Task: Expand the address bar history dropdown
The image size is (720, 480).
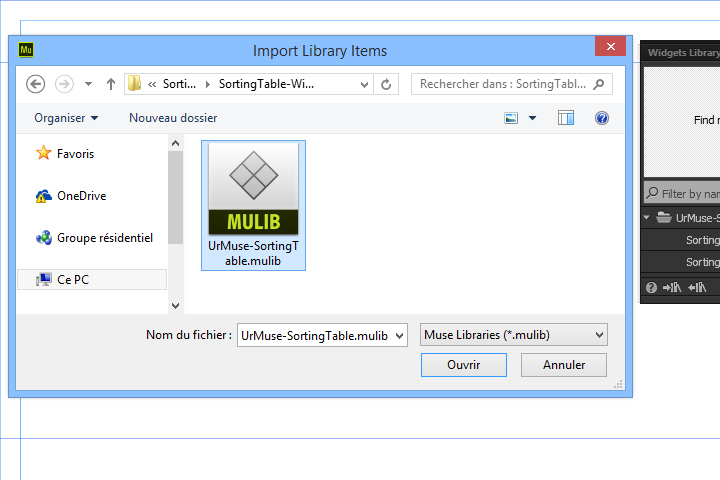Action: point(364,85)
